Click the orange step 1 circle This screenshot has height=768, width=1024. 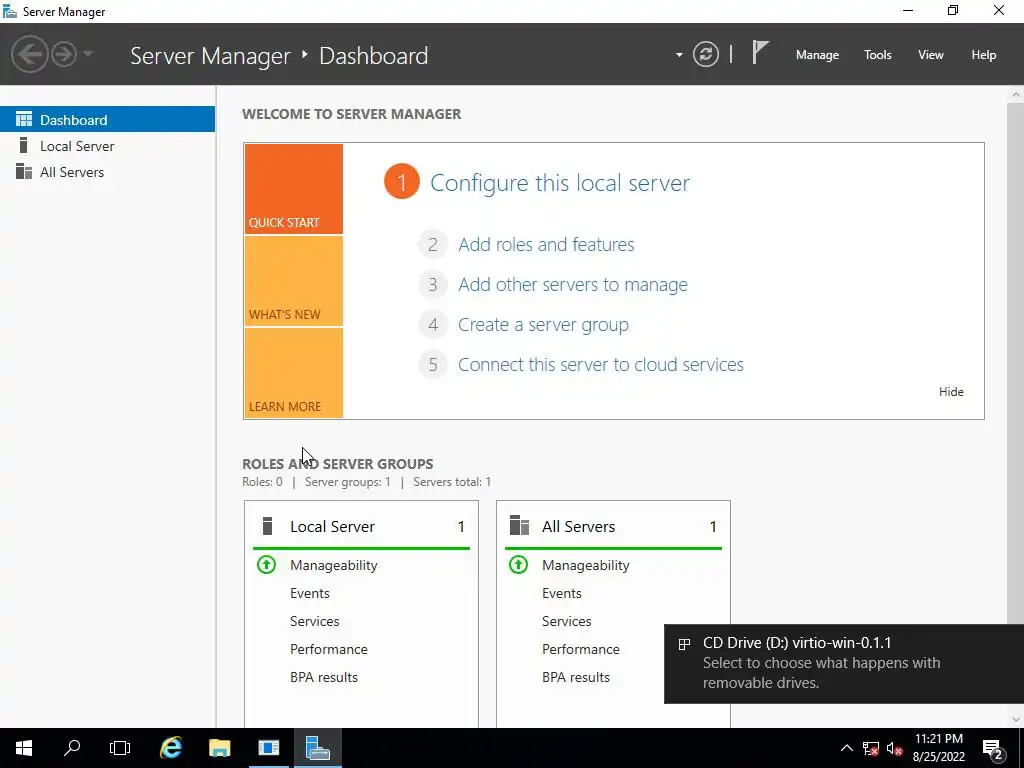tap(402, 182)
